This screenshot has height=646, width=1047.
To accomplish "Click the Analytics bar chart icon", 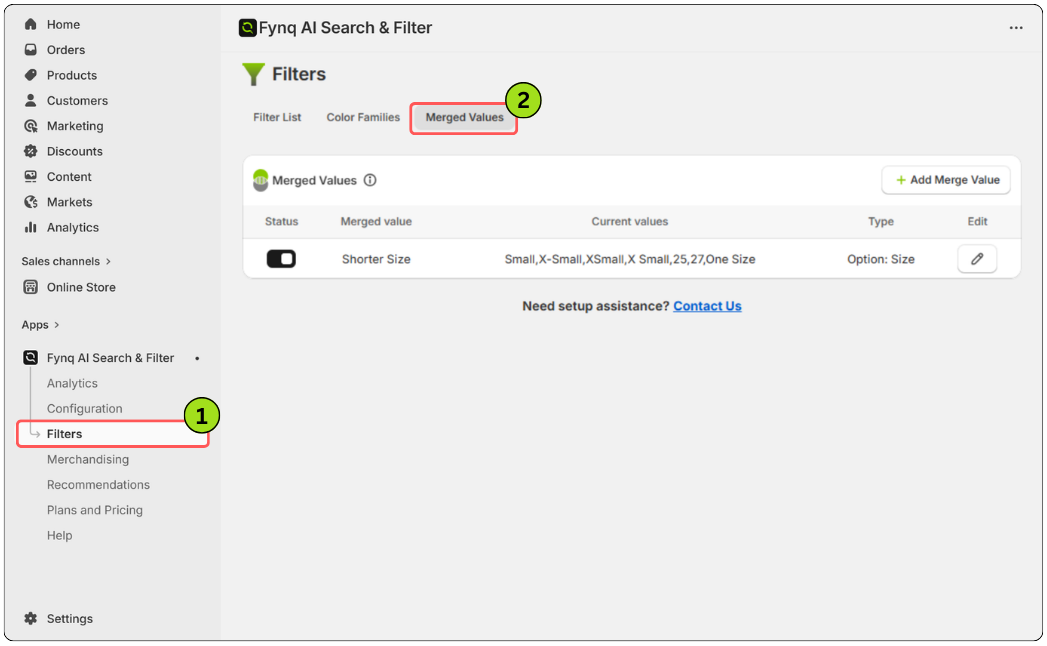I will tap(31, 228).
